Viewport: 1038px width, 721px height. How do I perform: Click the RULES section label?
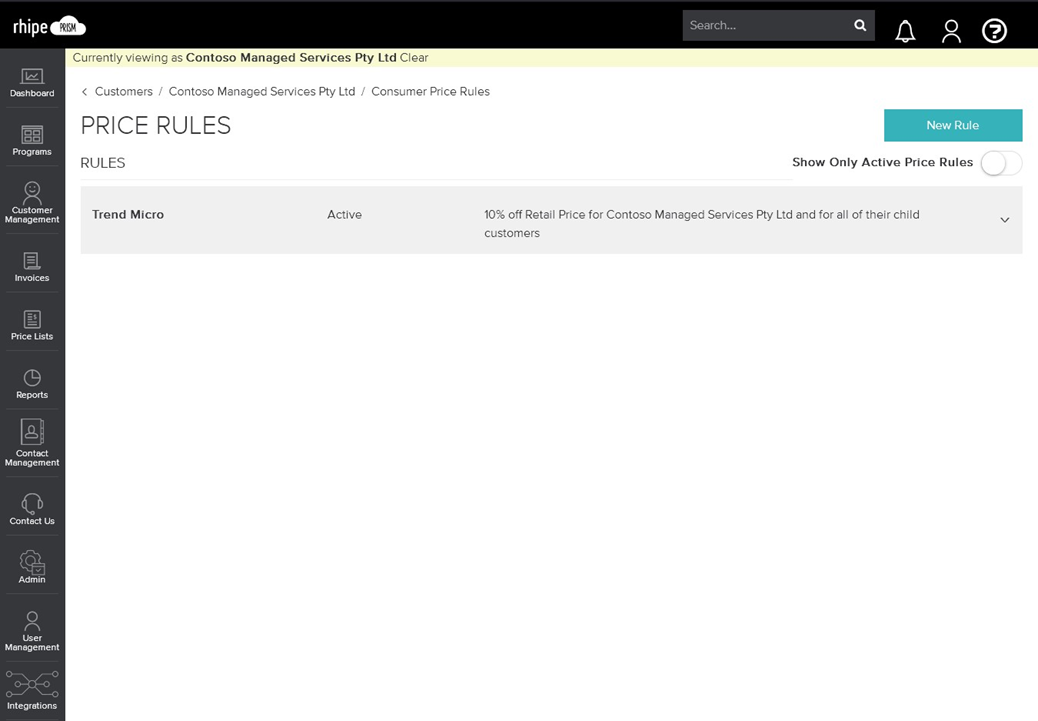tap(103, 163)
